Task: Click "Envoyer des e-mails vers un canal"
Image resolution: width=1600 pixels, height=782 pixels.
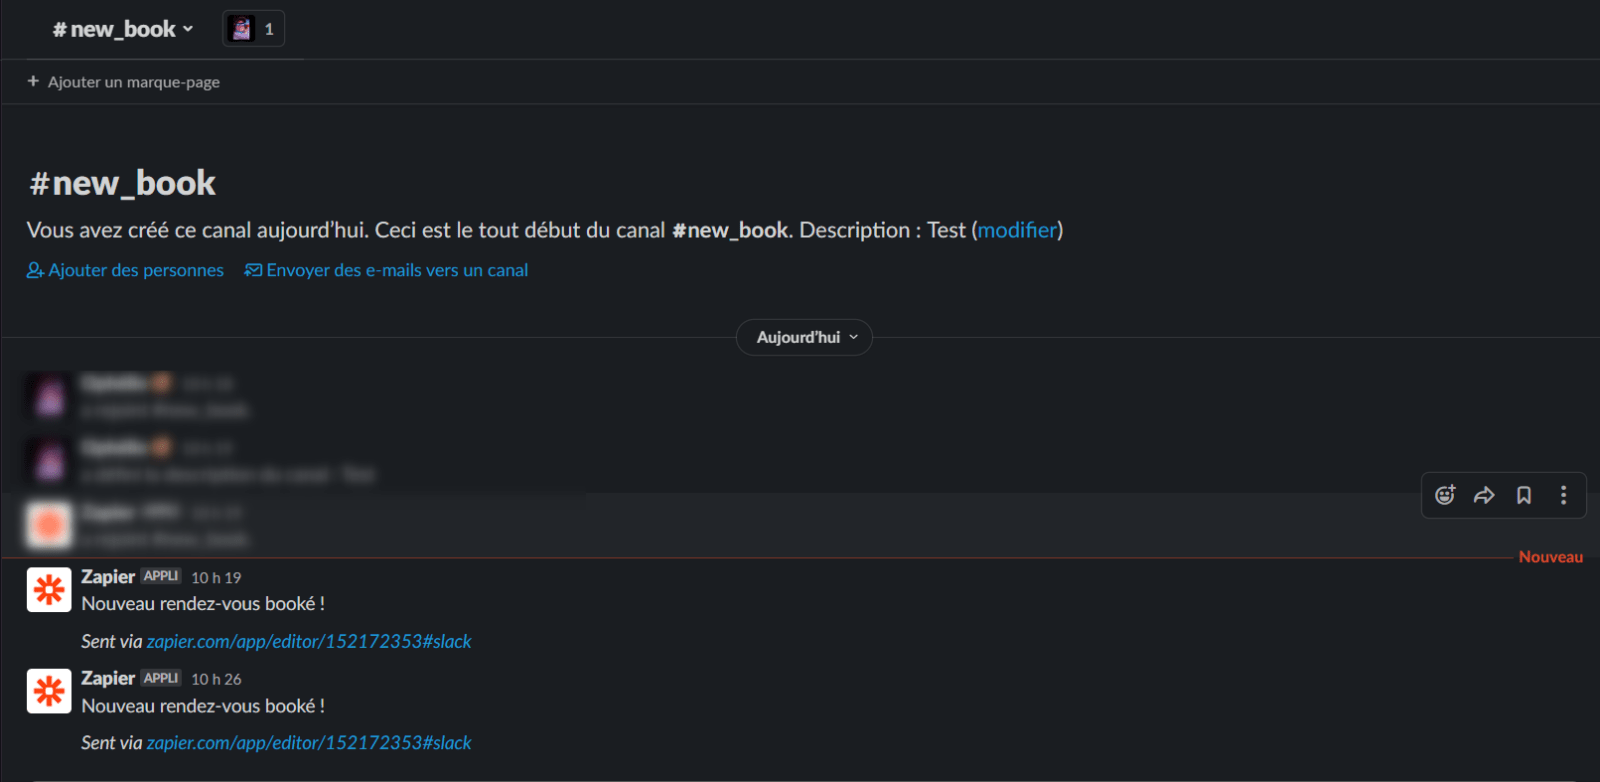Action: coord(397,270)
